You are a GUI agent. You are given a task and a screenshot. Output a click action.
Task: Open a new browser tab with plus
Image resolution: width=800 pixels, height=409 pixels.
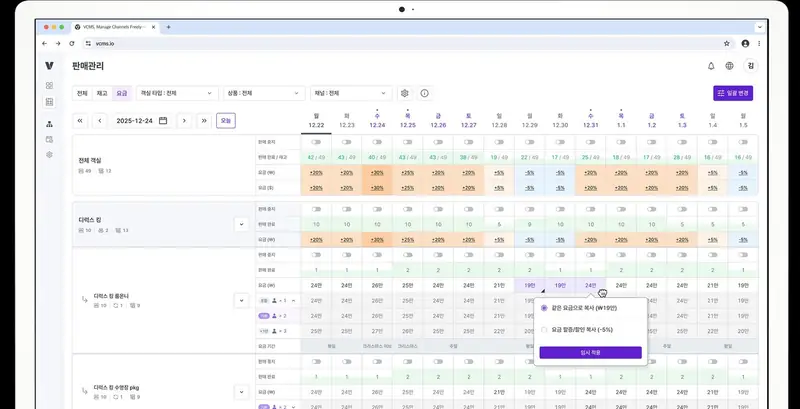(168, 27)
